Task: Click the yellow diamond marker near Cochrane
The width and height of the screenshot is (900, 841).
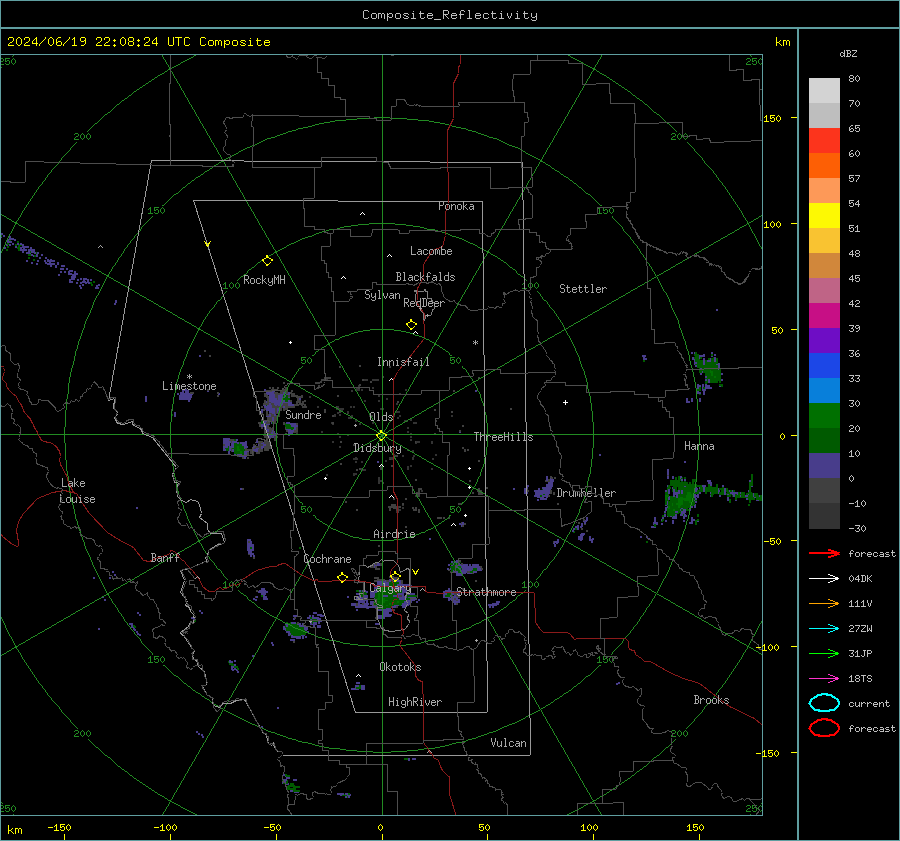Action: 343,578
